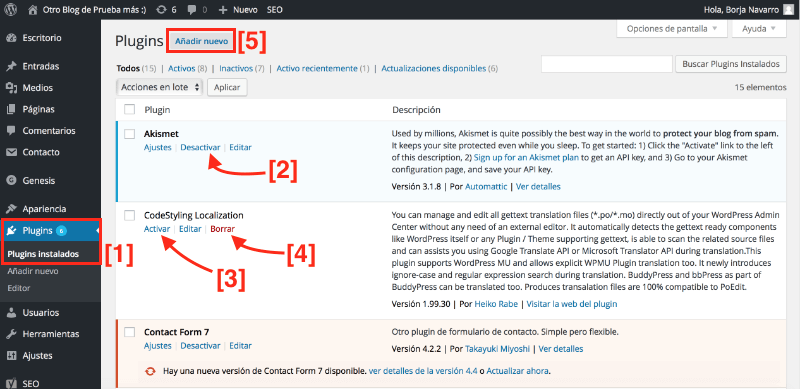This screenshot has height=389, width=800.
Task: Click the Aplicar button
Action: click(x=227, y=87)
